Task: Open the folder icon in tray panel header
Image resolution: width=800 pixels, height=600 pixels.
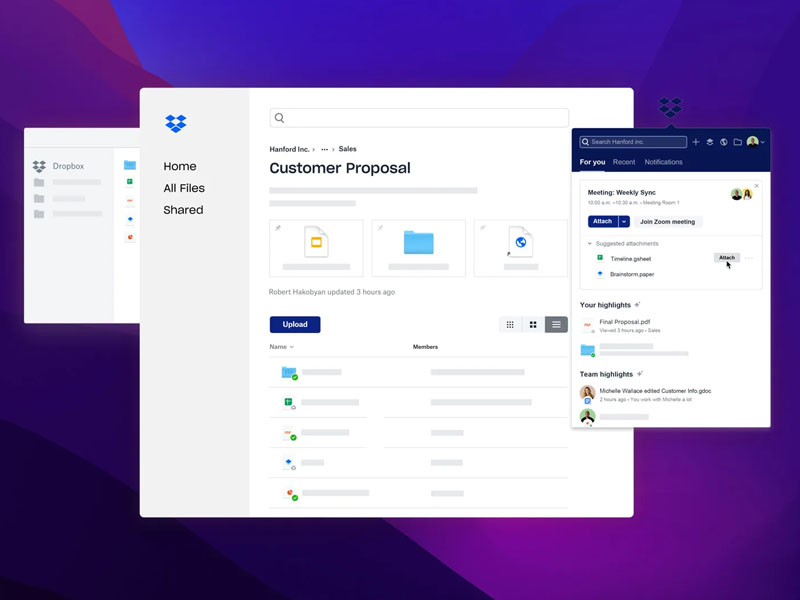Action: tap(737, 142)
